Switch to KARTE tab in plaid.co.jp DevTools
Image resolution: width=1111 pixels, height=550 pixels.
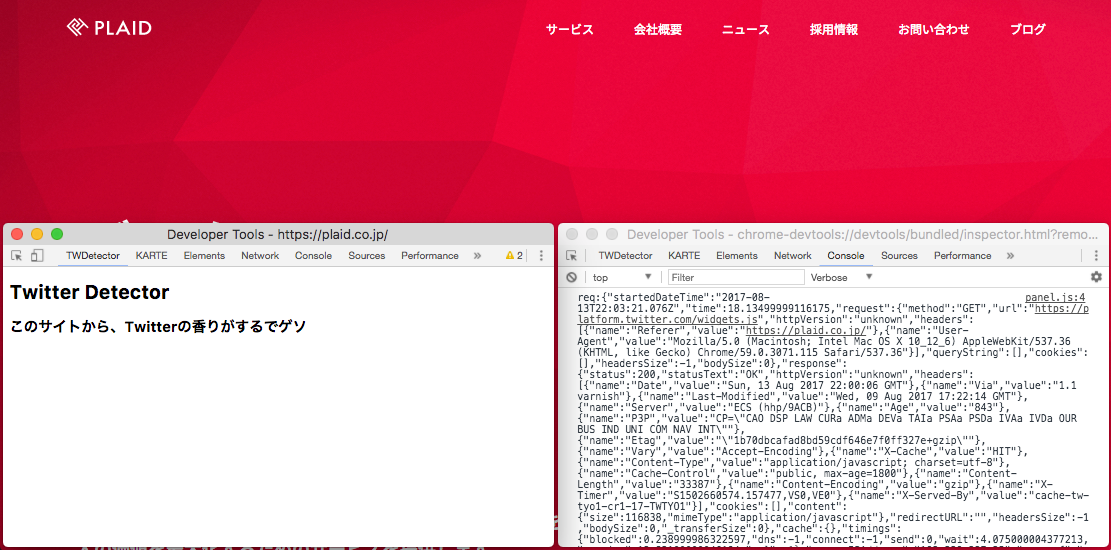coord(152,256)
